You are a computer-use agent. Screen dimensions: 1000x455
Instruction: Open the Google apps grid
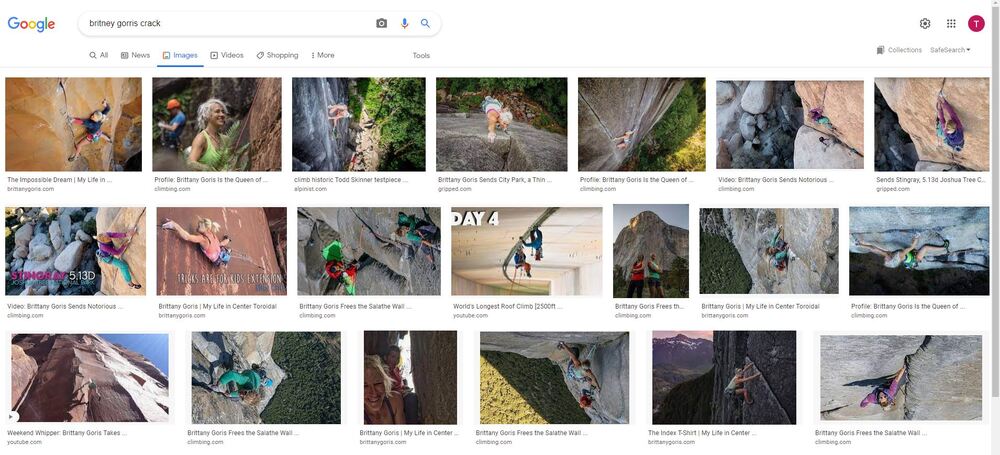tap(951, 24)
